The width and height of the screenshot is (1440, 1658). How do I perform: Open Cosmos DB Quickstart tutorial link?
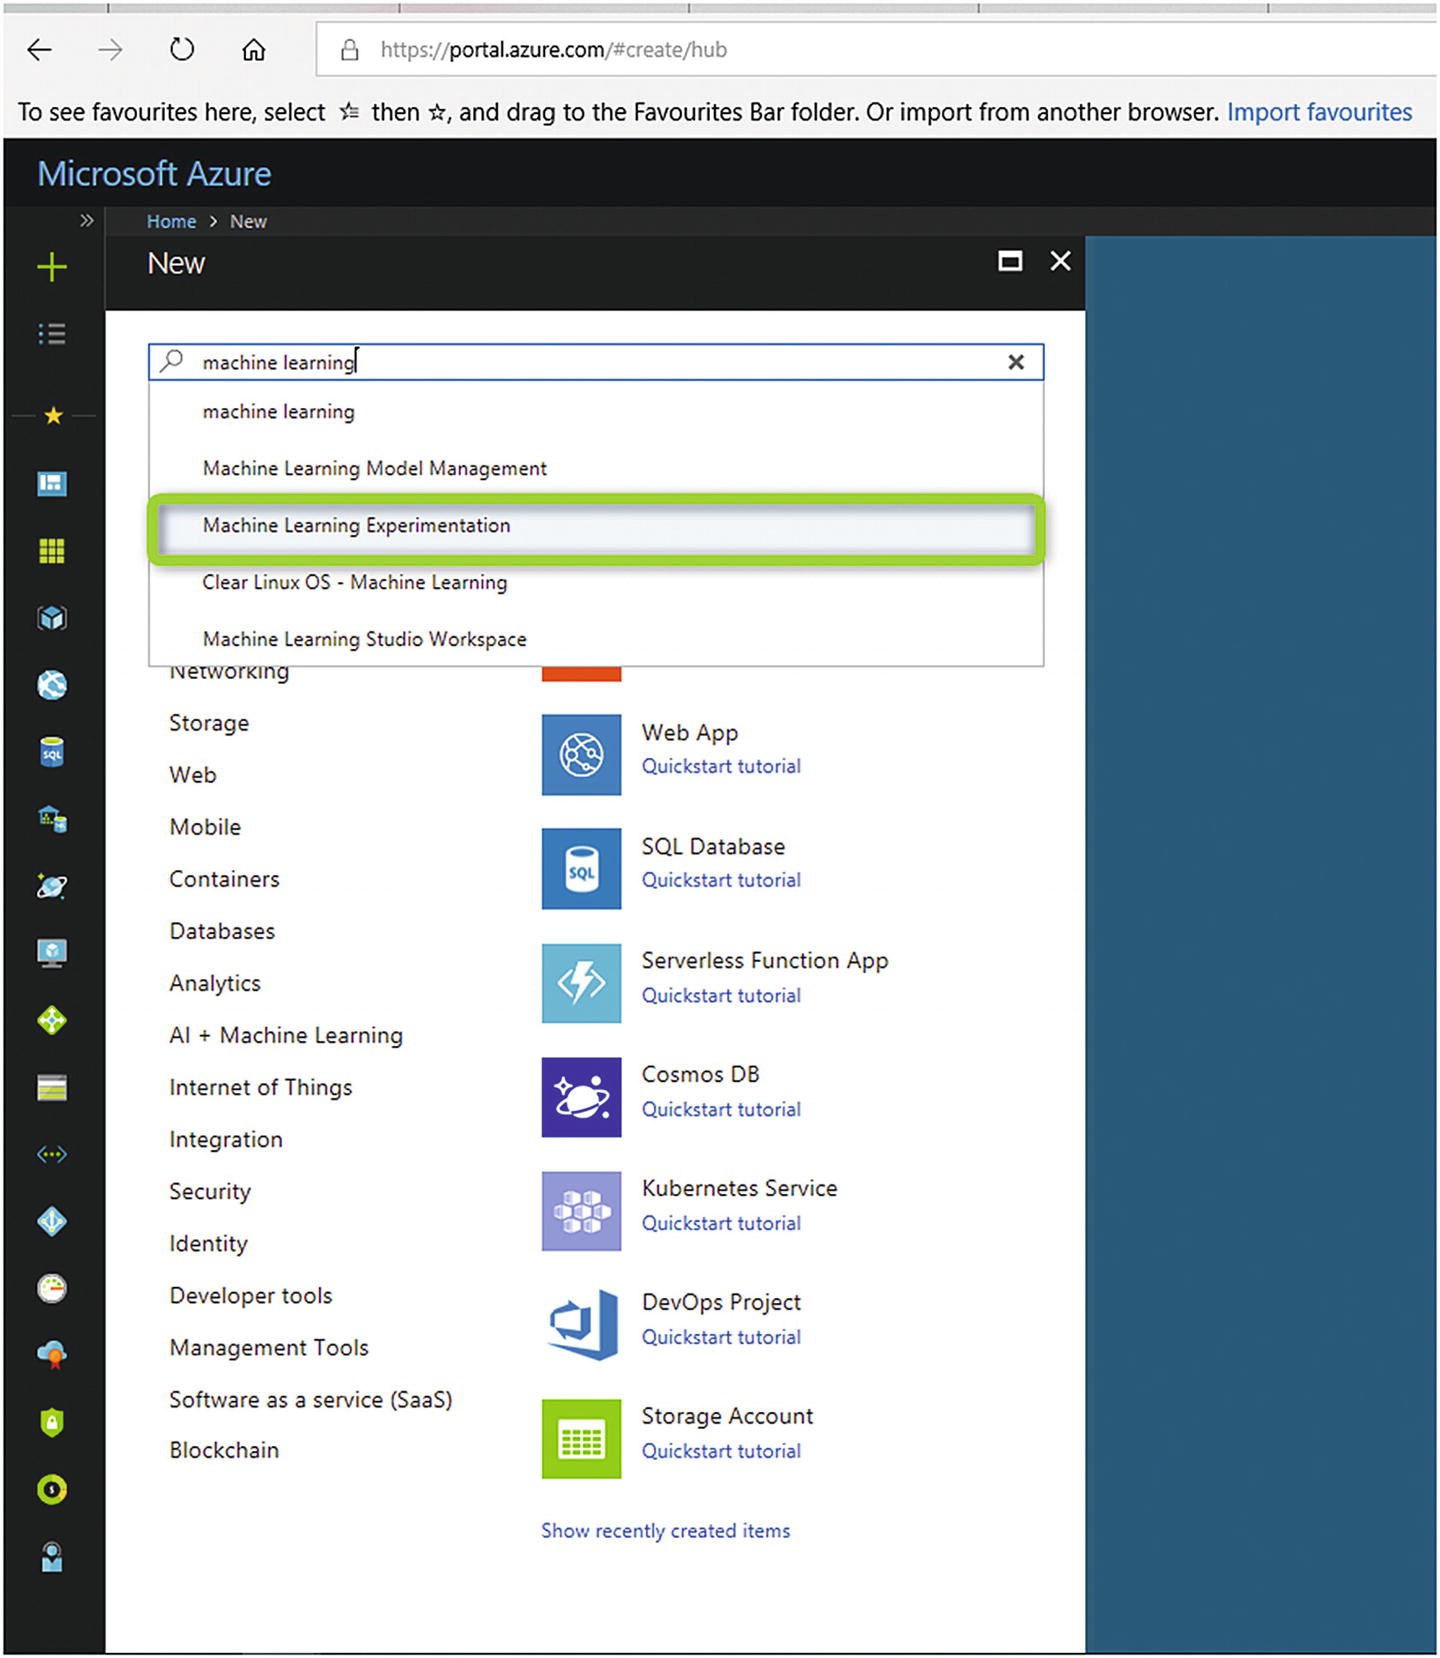(x=721, y=1110)
